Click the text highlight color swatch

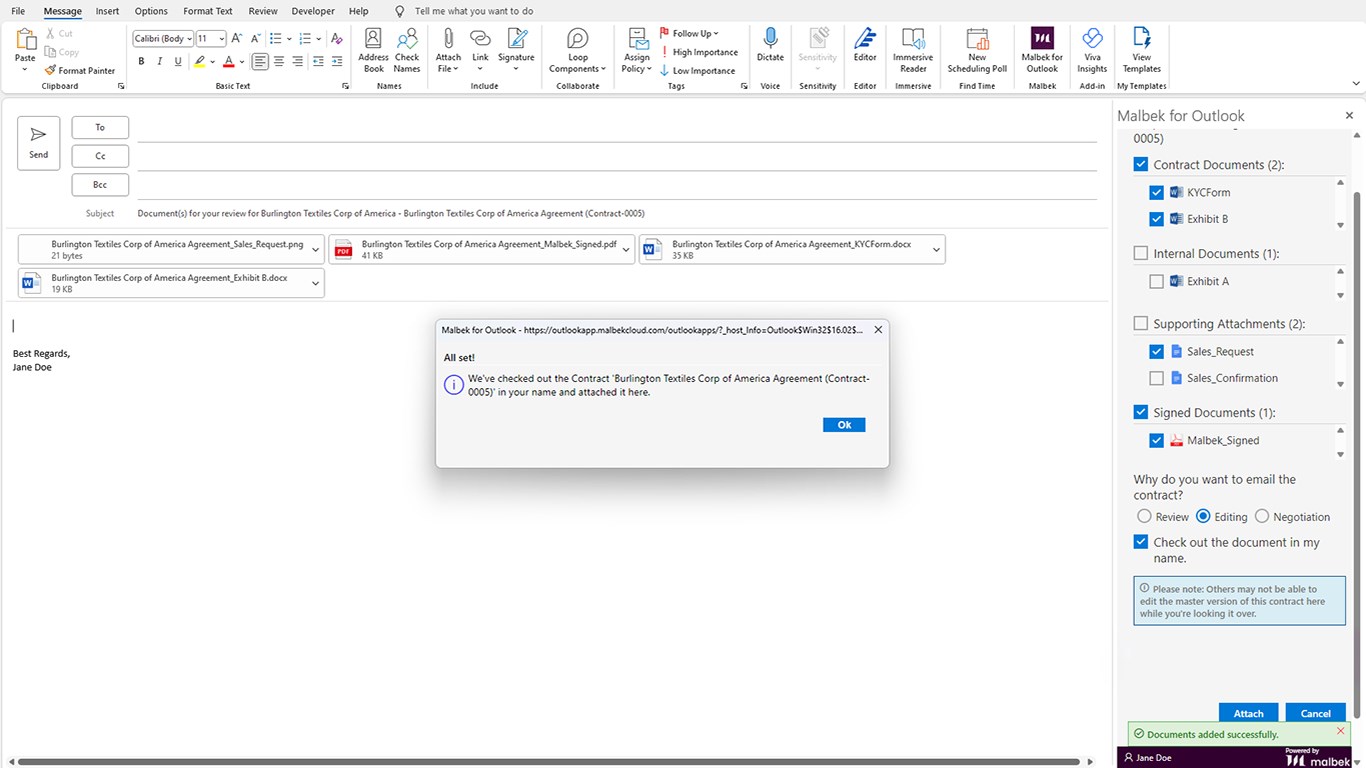pyautogui.click(x=200, y=62)
